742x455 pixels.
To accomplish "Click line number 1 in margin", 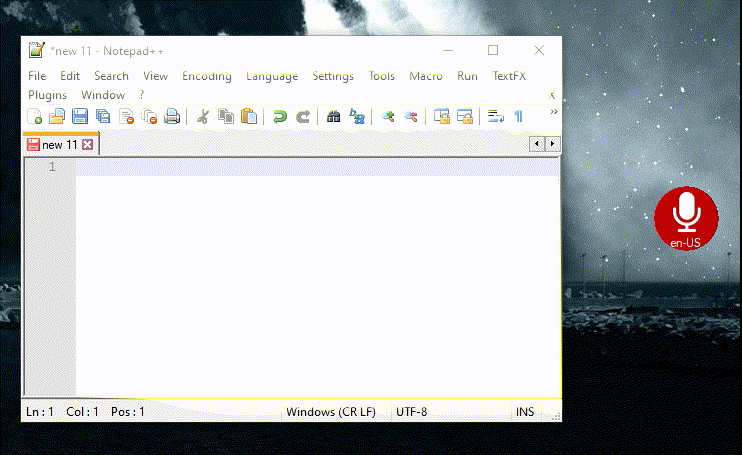I will pos(52,166).
